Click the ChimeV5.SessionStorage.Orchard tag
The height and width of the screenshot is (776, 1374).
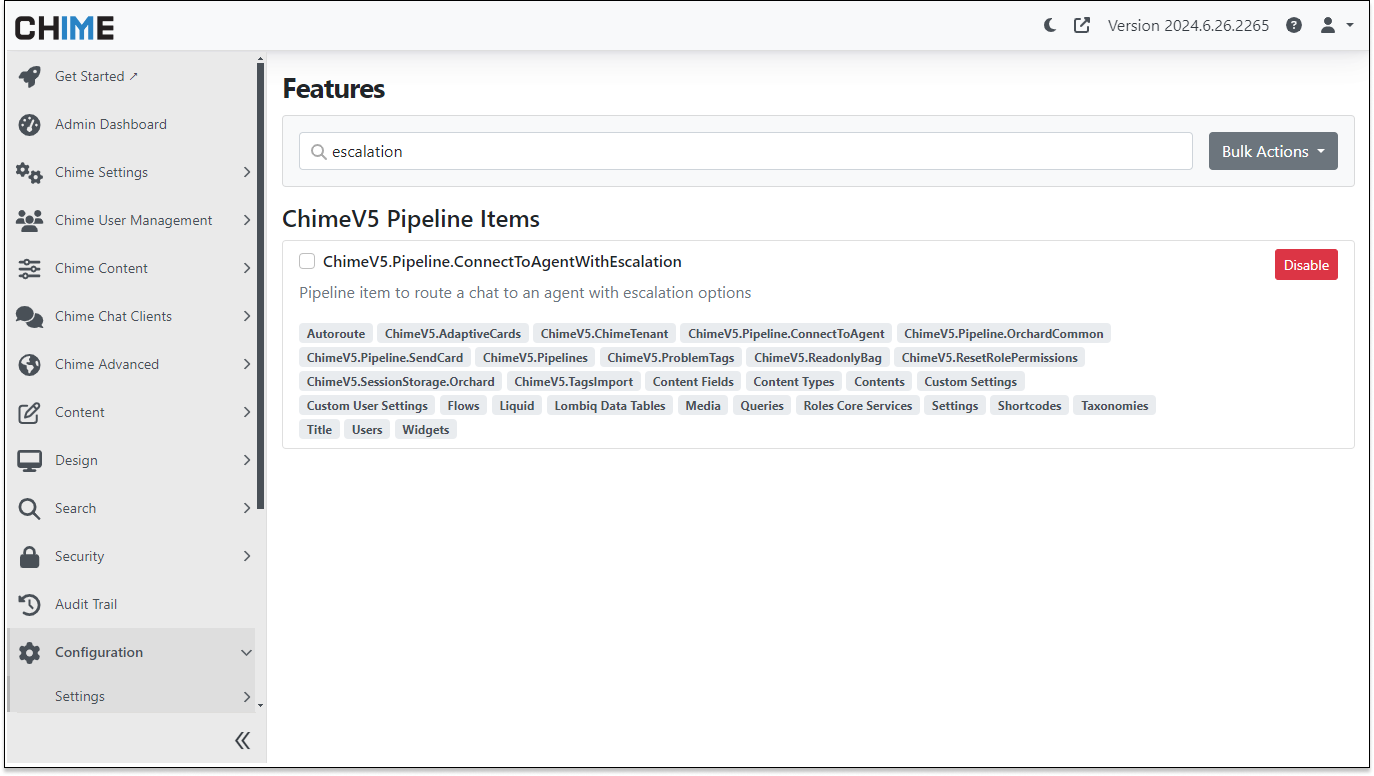tap(401, 381)
